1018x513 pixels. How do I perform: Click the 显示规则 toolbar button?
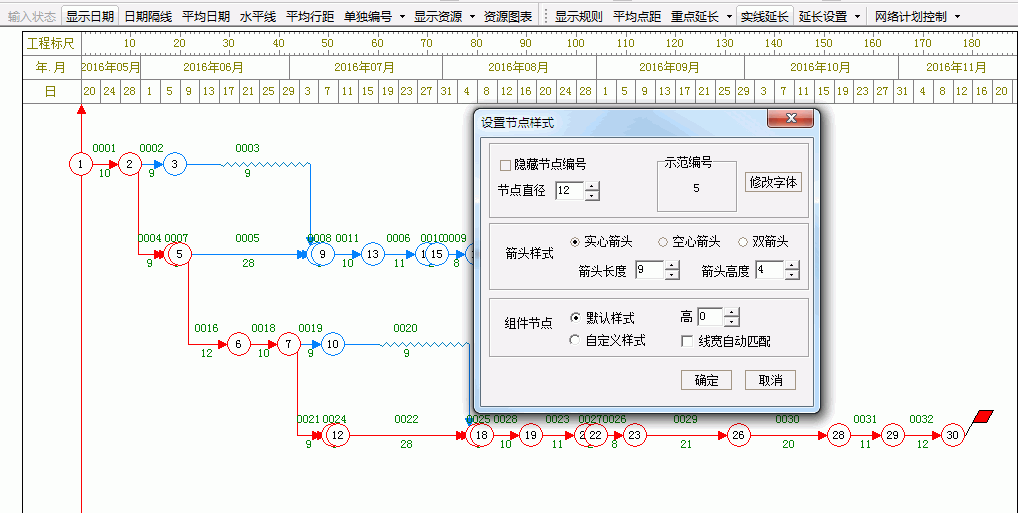coord(578,16)
